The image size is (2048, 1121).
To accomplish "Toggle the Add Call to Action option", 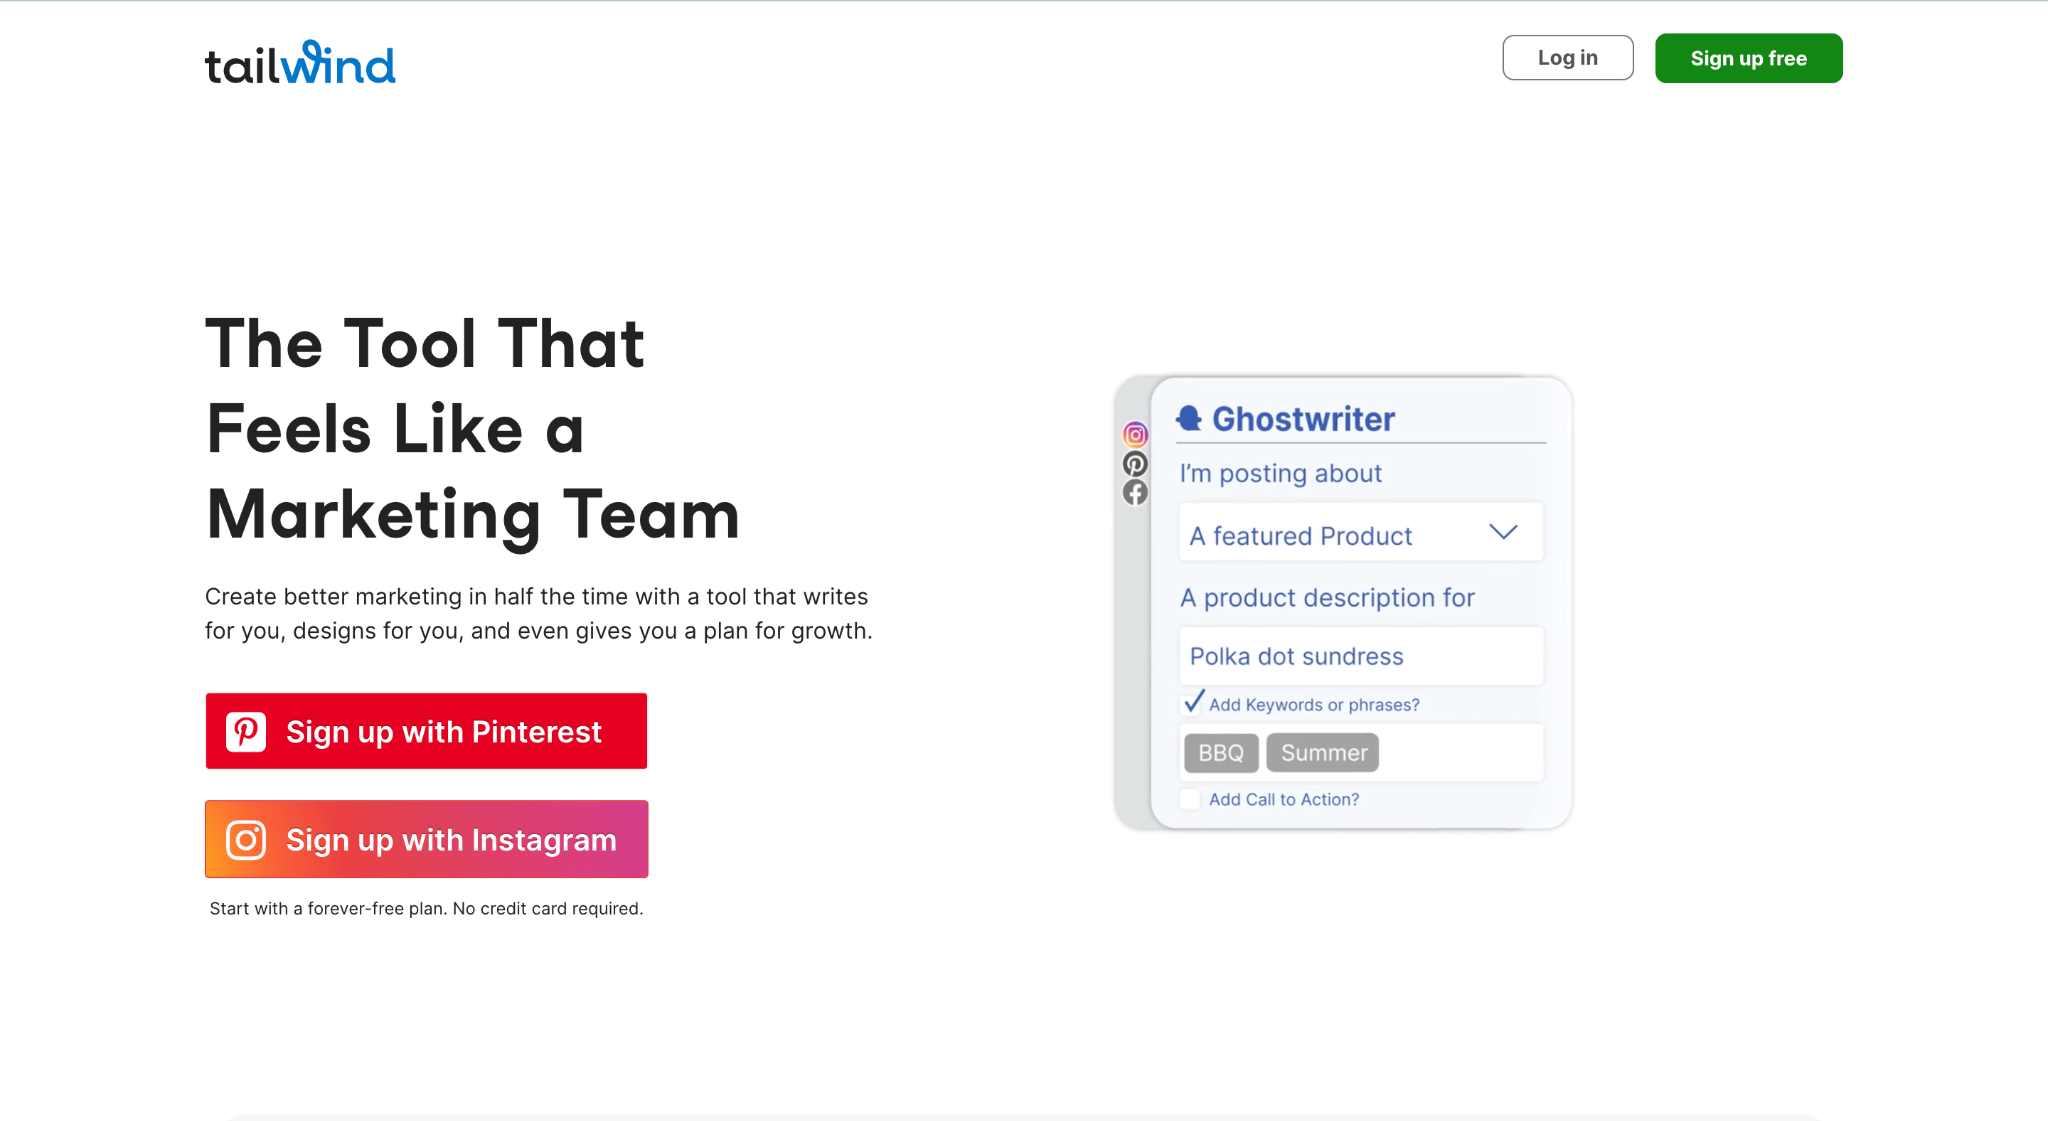I will (1190, 799).
